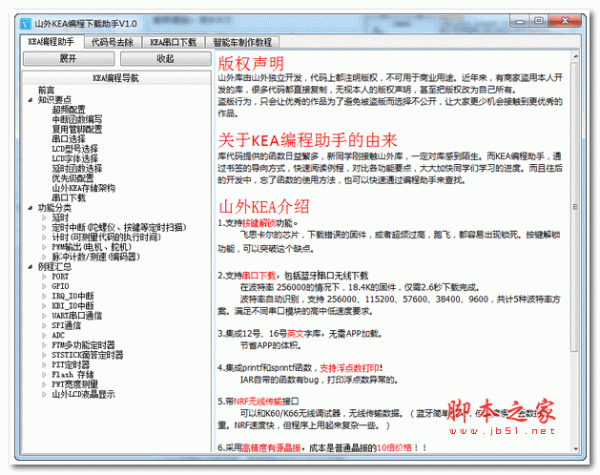The height and width of the screenshot is (475, 600).
Task: Expand the 延时 node arrow
Action: click(x=44, y=218)
